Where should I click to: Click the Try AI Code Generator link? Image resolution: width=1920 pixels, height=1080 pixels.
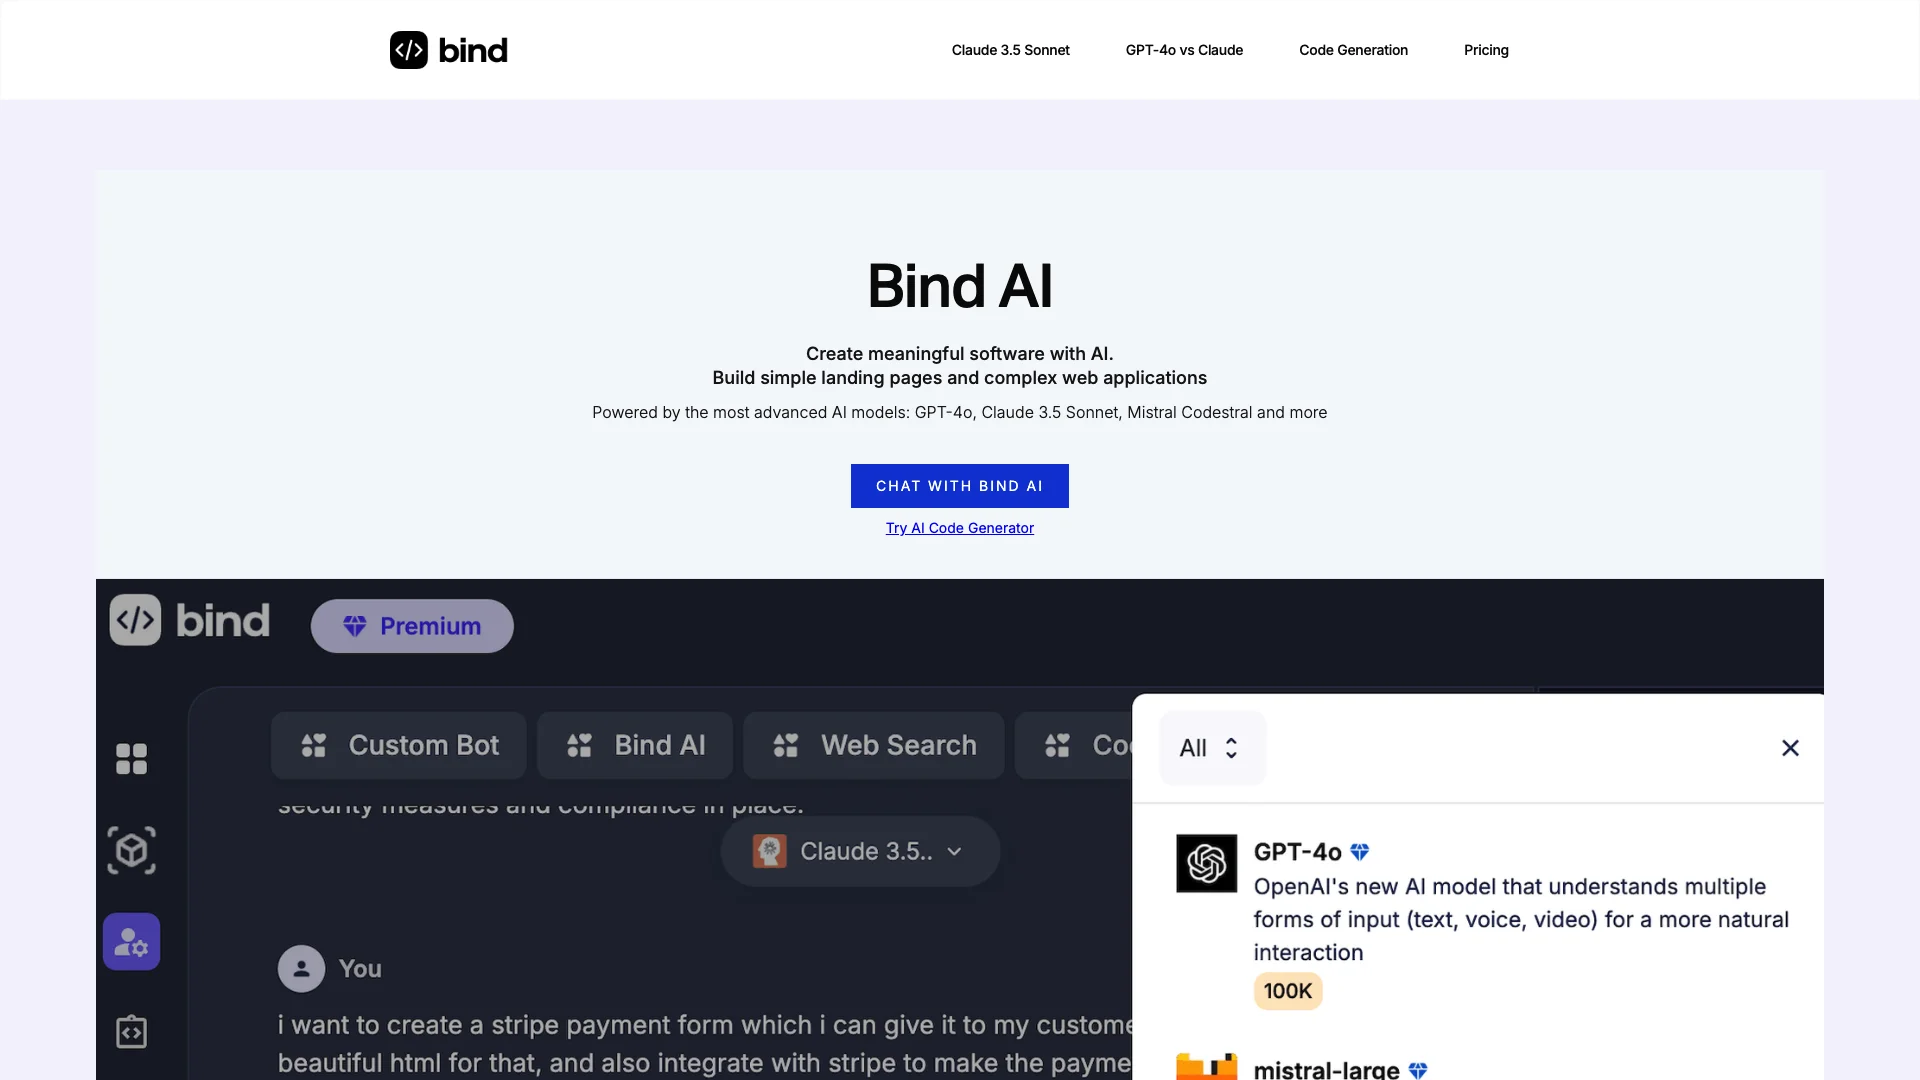pos(959,527)
